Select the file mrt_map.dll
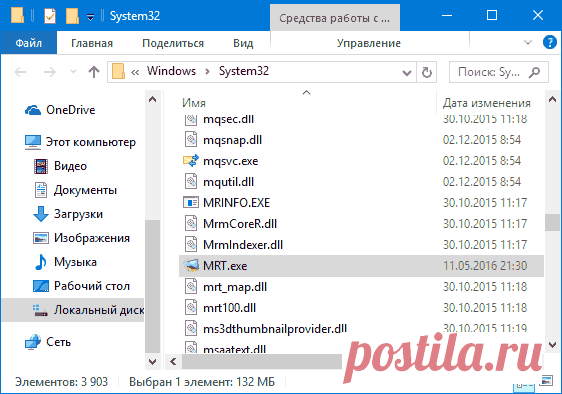Viewport: 562px width, 394px height. click(x=235, y=287)
